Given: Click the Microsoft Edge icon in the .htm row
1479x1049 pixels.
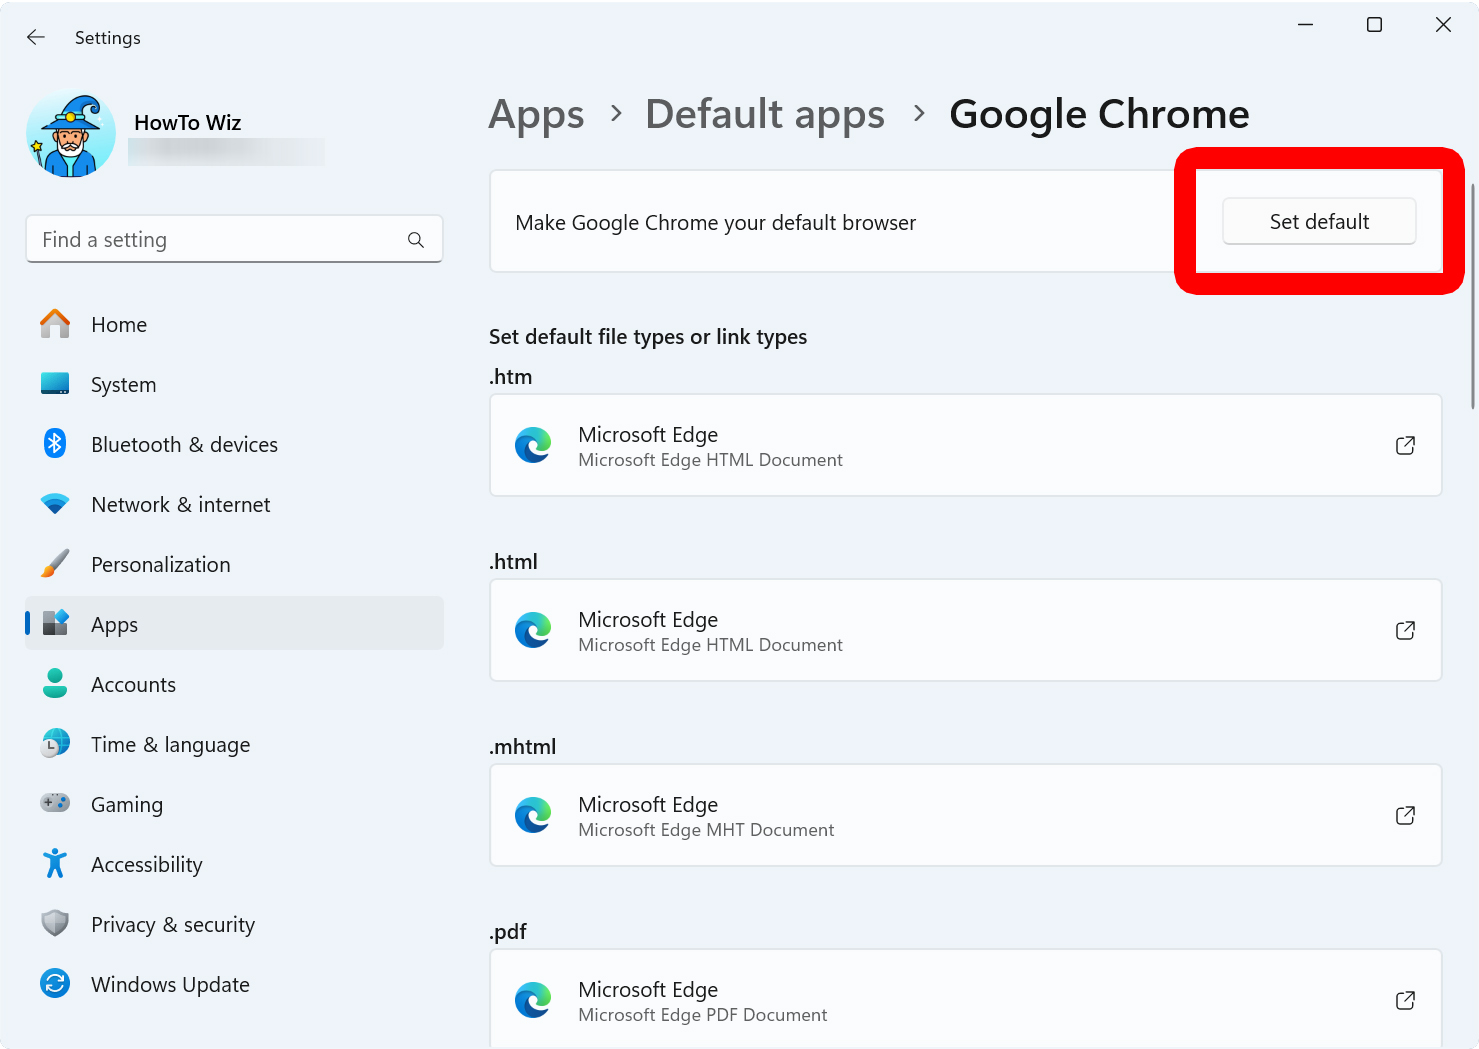Looking at the screenshot, I should coord(533,445).
